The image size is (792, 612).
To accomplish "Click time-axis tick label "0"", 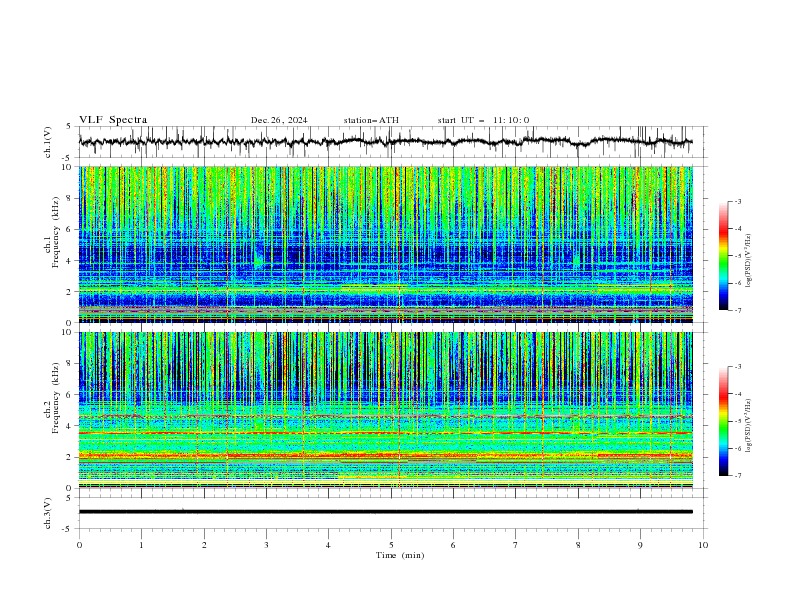I will pos(79,545).
